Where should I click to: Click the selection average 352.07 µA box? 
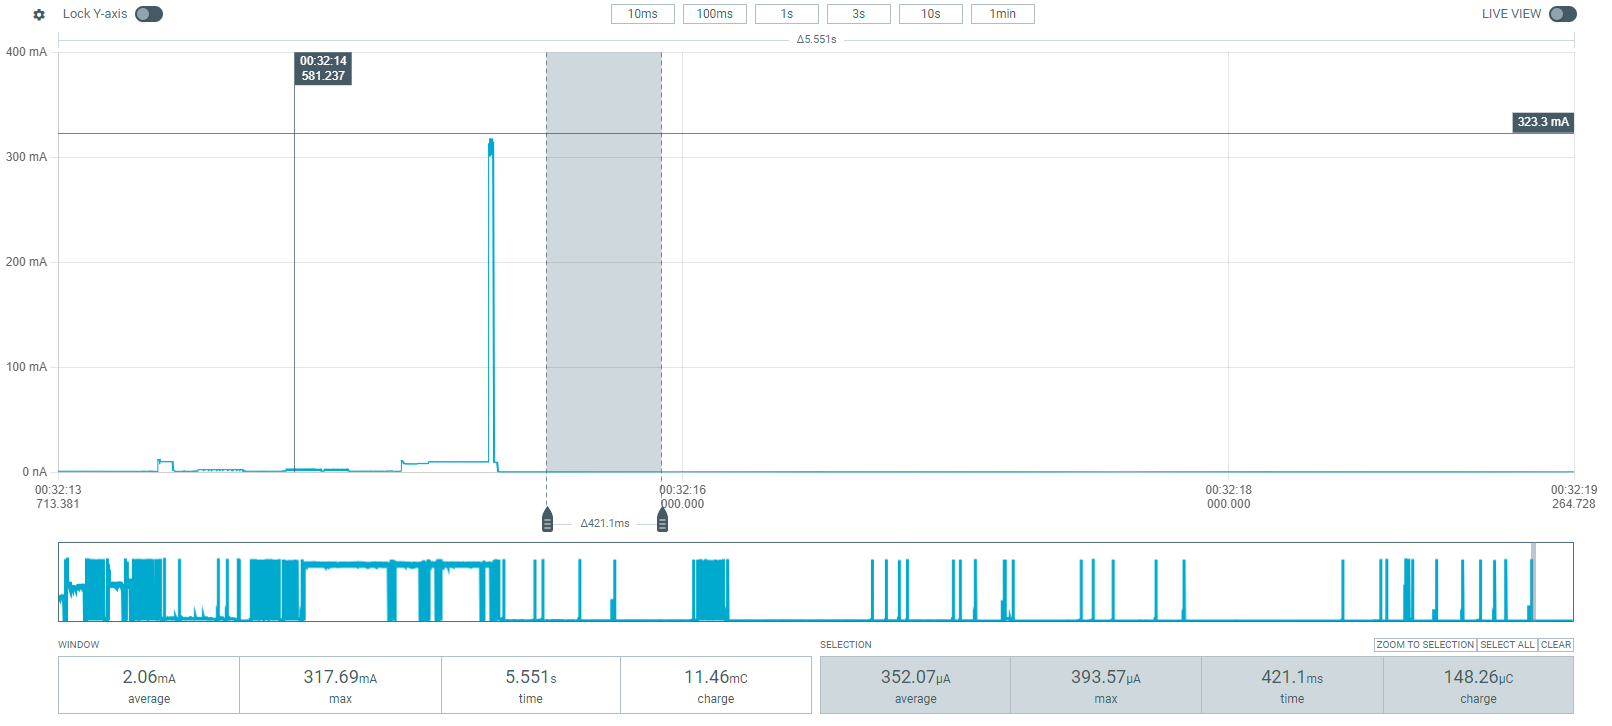(915, 685)
